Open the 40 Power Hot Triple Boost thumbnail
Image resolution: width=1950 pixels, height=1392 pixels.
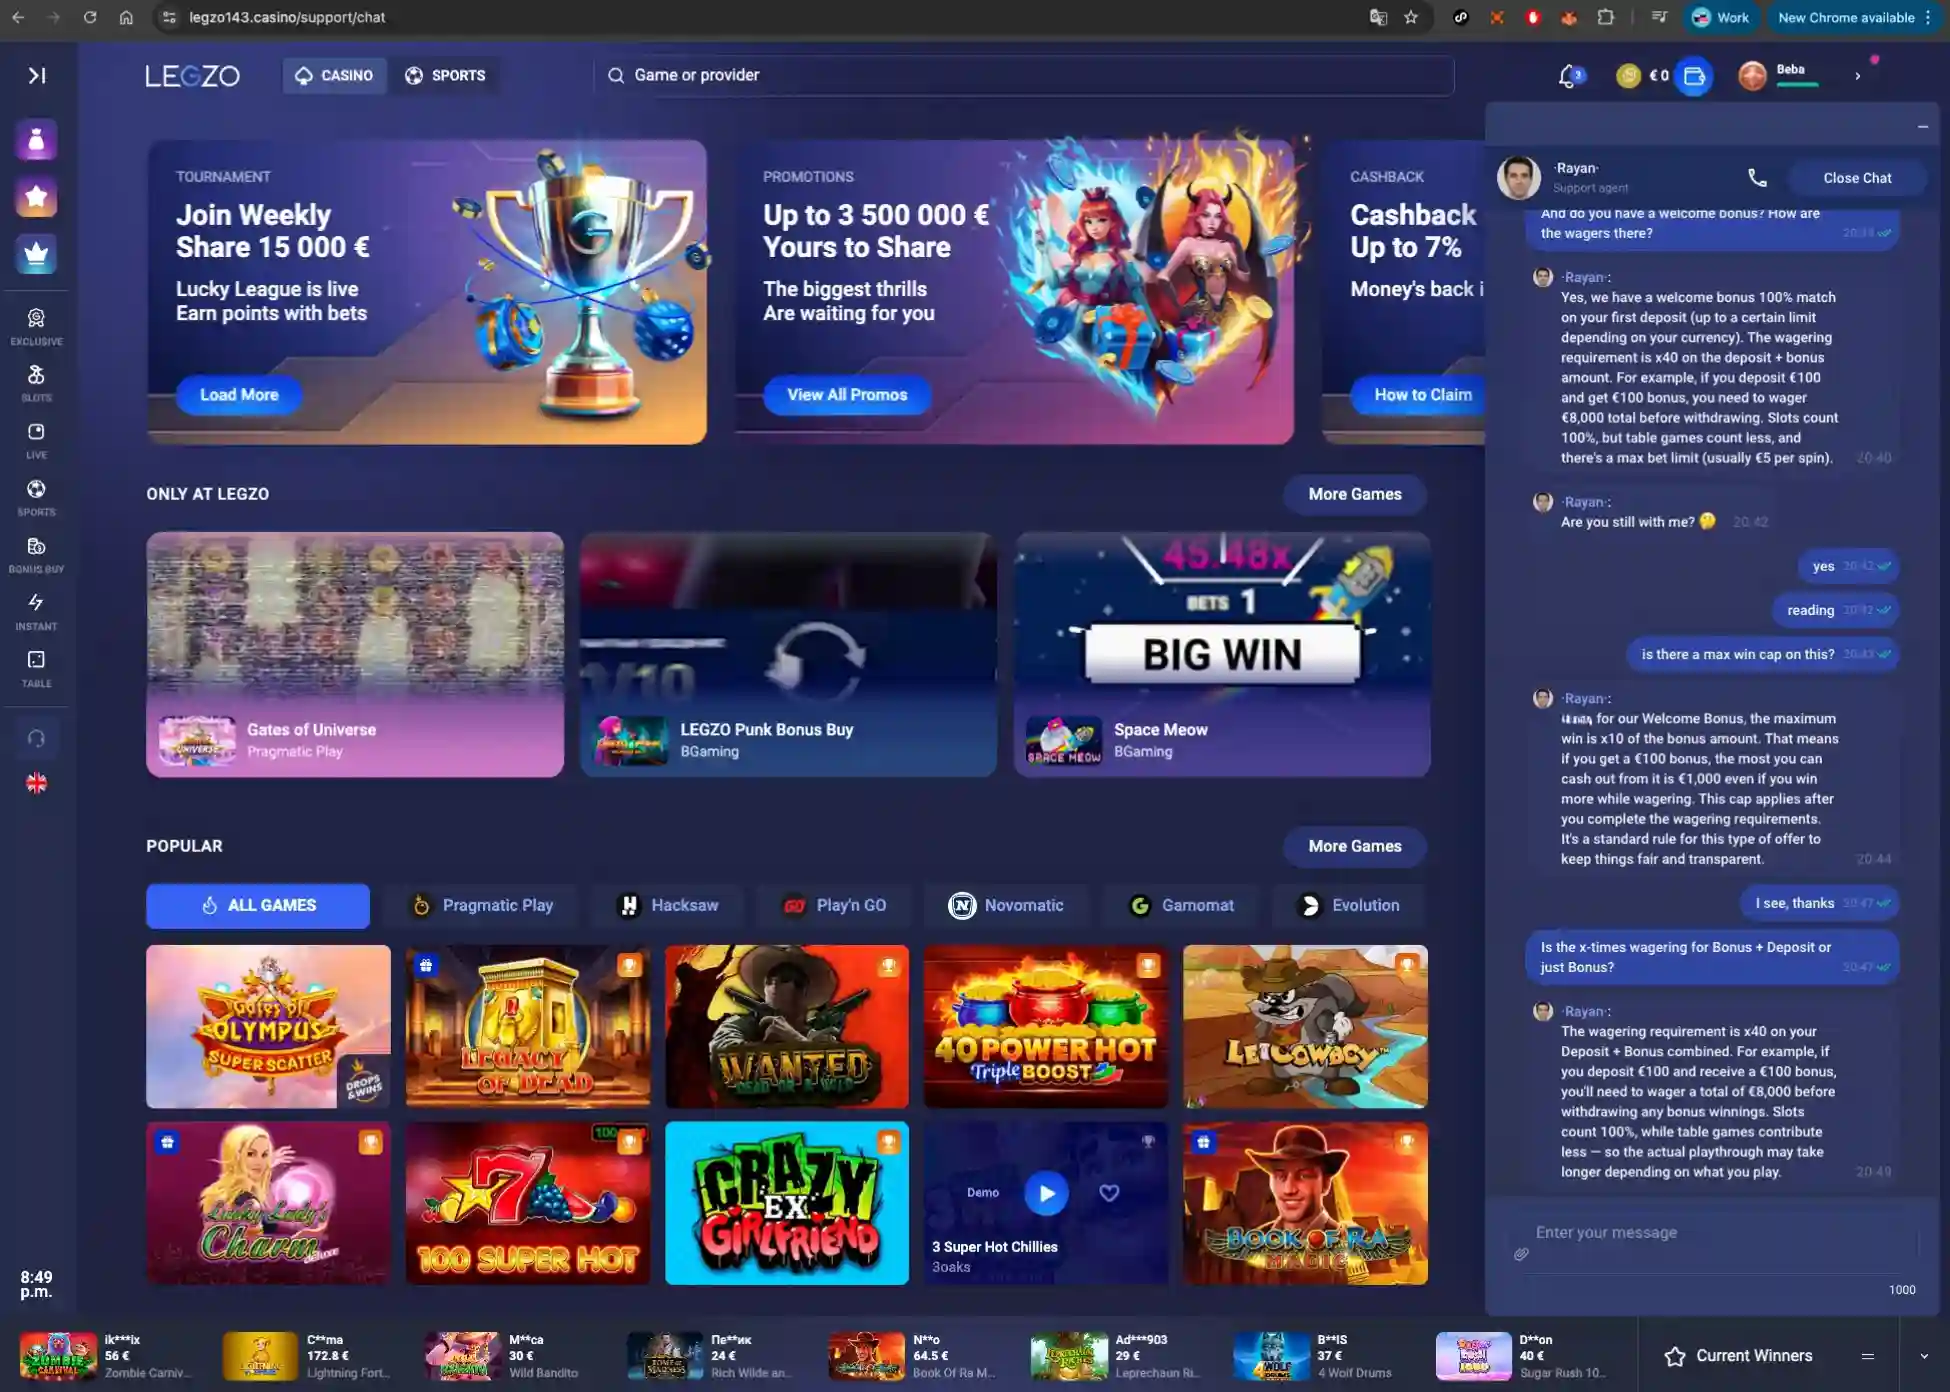[1046, 1026]
